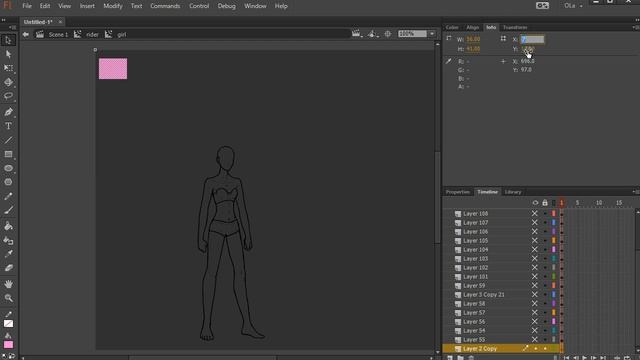Open the workspace switcher dropdown in title bar
Screen dimensions: 640x360
tap(573, 6)
